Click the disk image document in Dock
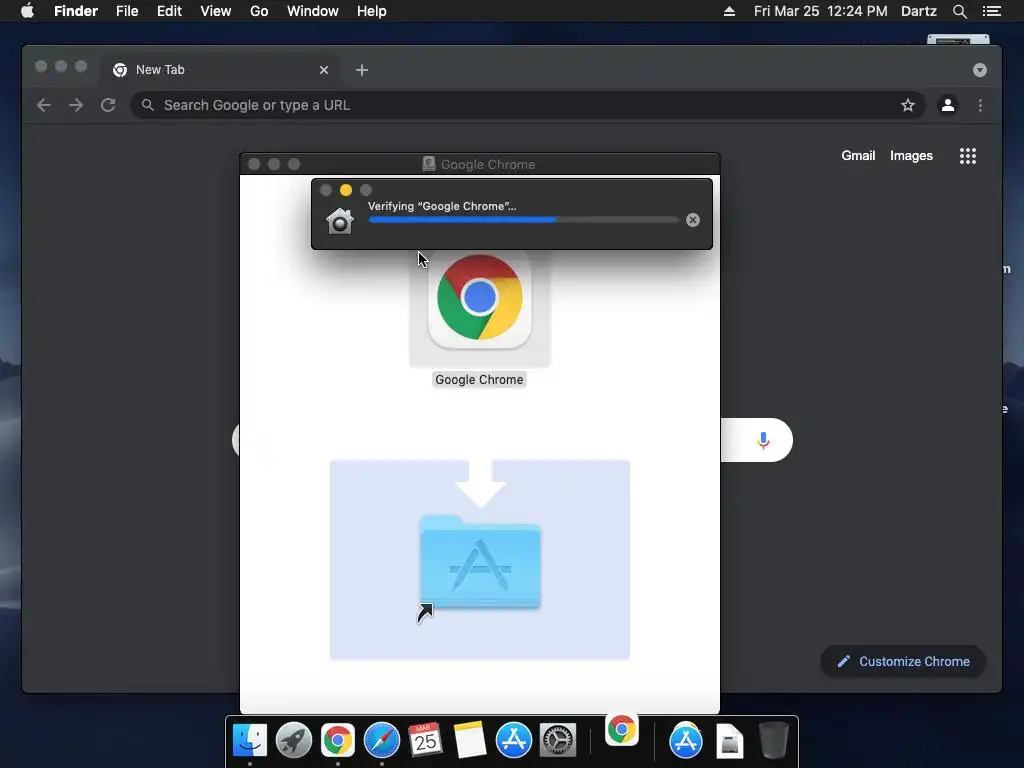The image size is (1024, 768). click(x=729, y=741)
